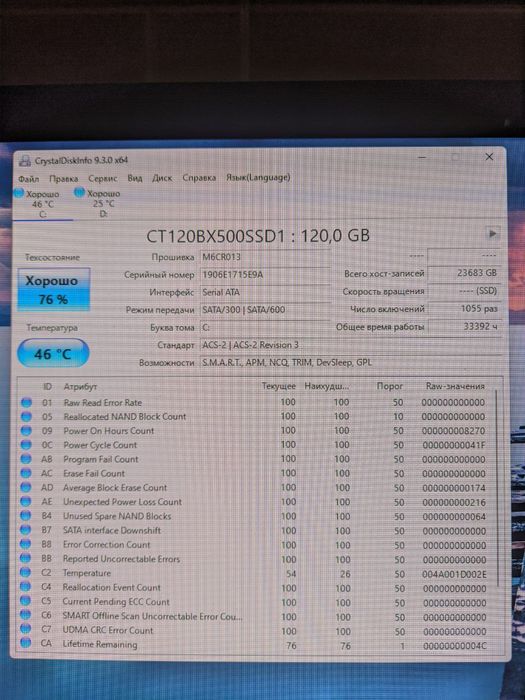Click raw value 004A001D002E
The height and width of the screenshot is (700, 525).
pyautogui.click(x=454, y=574)
